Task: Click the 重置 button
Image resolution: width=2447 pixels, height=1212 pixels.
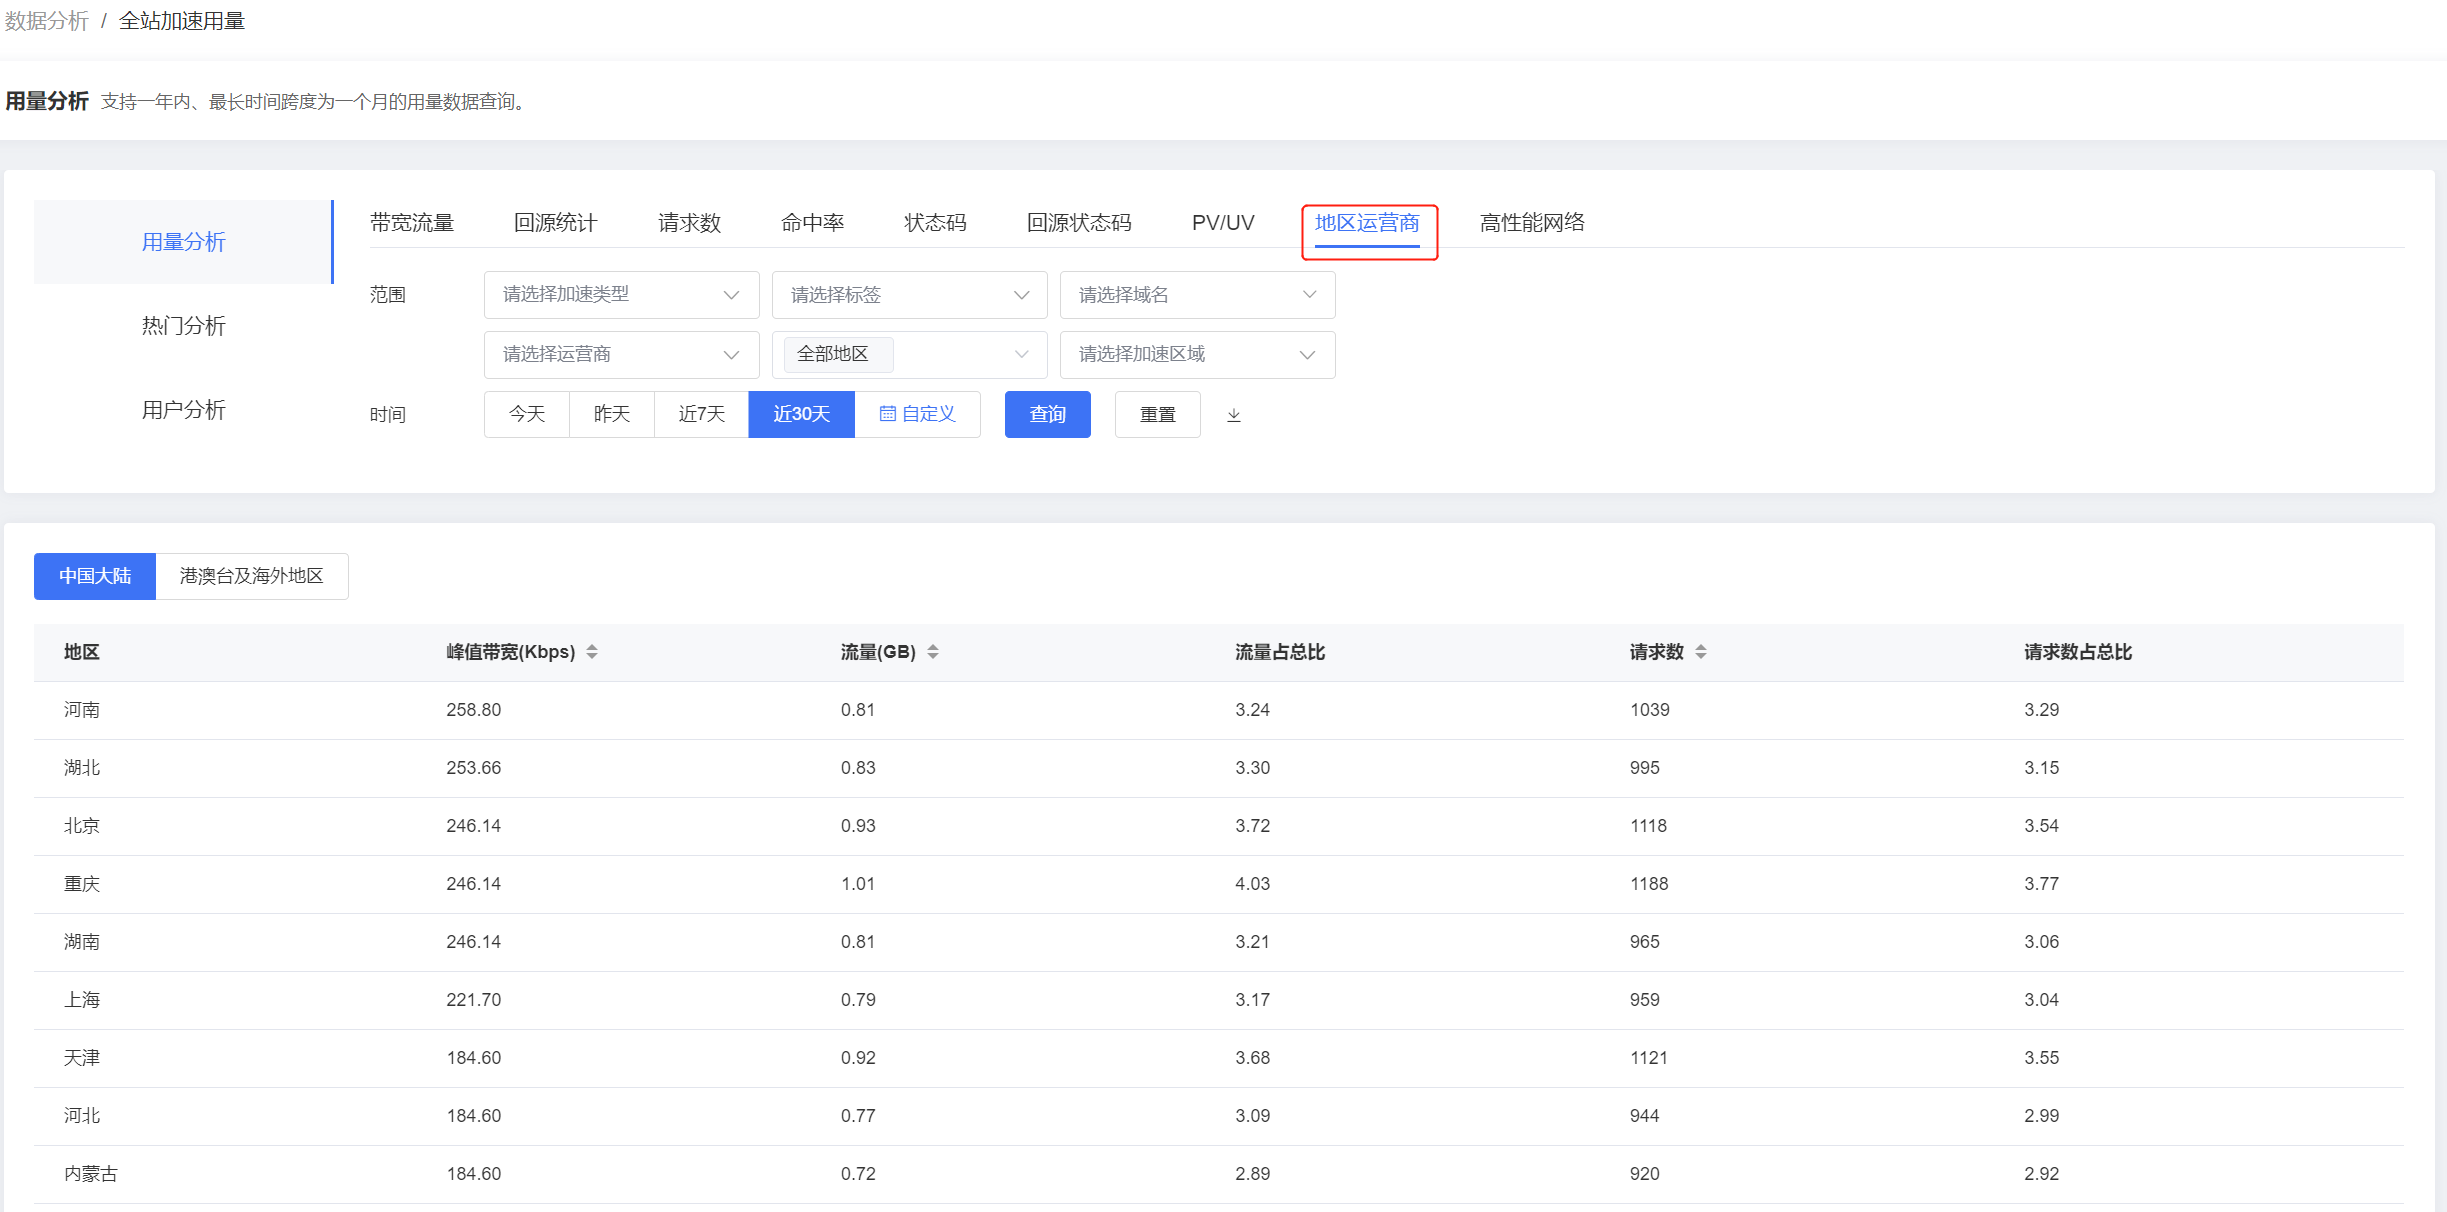Action: 1158,414
